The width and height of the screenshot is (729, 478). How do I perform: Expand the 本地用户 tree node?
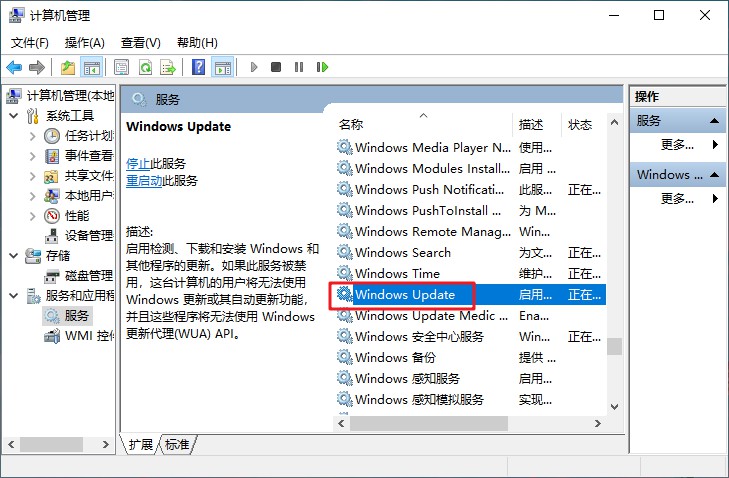pyautogui.click(x=32, y=196)
